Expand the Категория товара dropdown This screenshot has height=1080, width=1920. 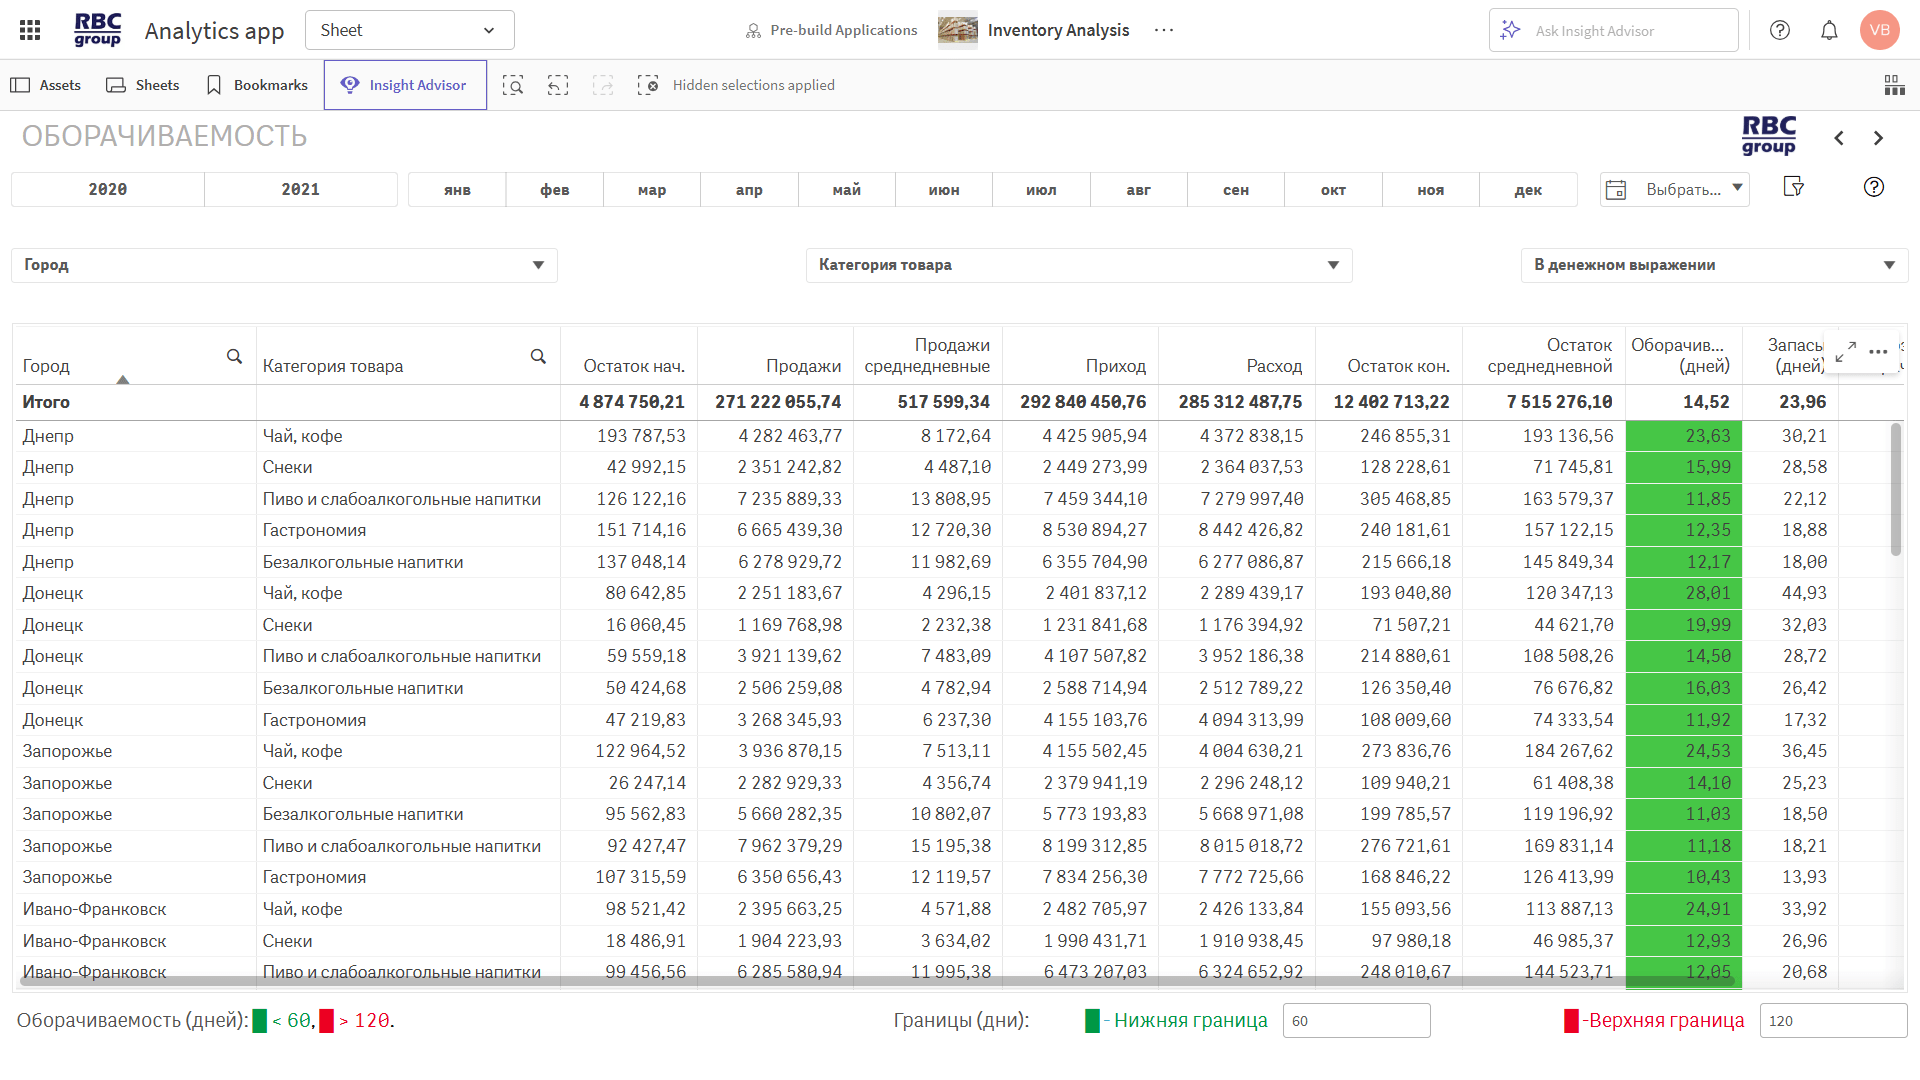pos(1079,265)
